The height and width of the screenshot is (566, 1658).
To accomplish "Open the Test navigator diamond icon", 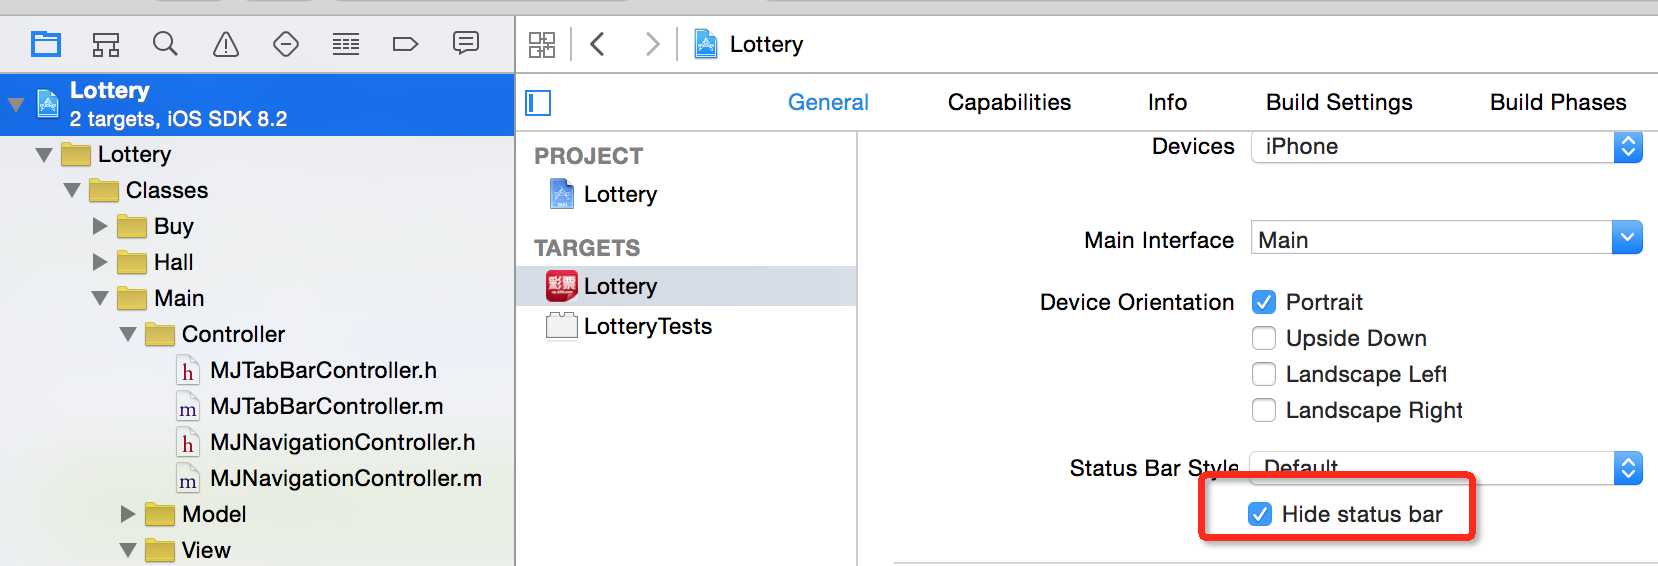I will click(286, 44).
